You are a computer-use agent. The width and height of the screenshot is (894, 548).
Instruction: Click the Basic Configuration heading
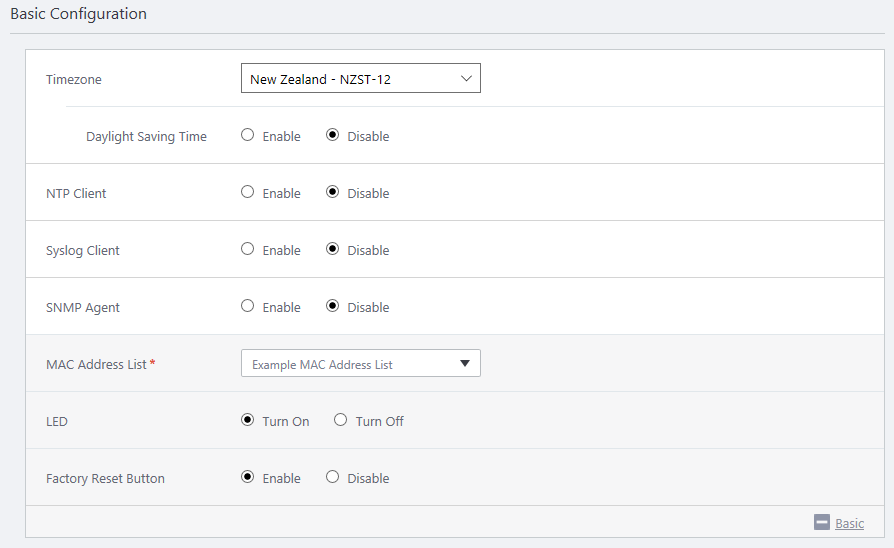pyautogui.click(x=78, y=14)
